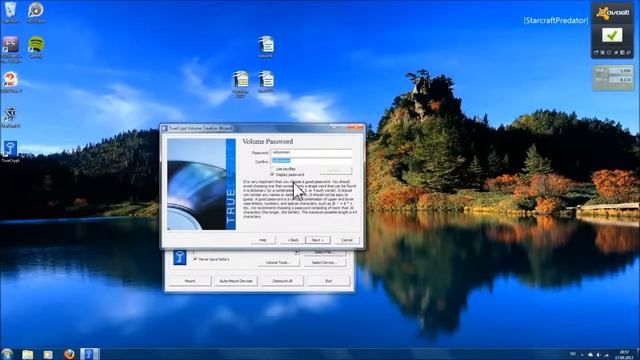This screenshot has width=640, height=360.
Task: Click Select File in the main window
Action: (x=324, y=252)
